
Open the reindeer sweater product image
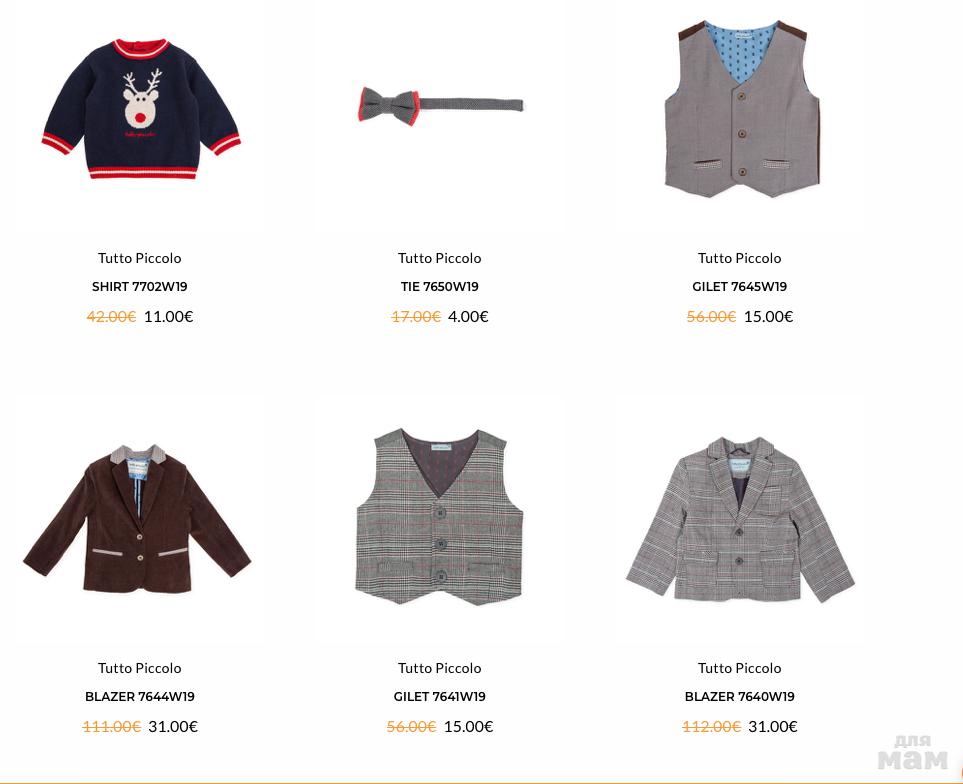coord(141,109)
